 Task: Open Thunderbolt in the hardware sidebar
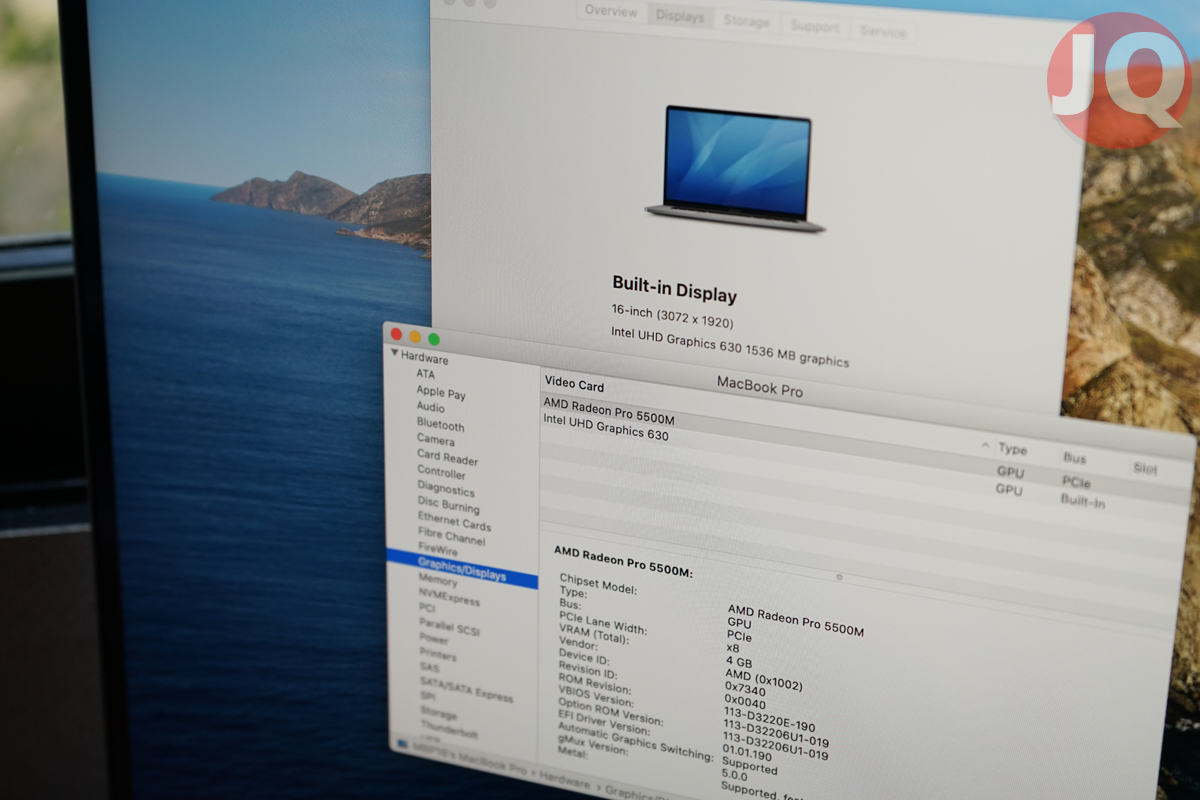point(450,731)
